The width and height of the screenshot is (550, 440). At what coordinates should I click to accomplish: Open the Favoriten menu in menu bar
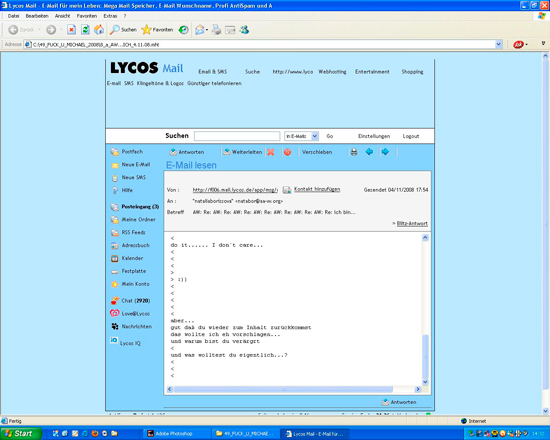87,16
